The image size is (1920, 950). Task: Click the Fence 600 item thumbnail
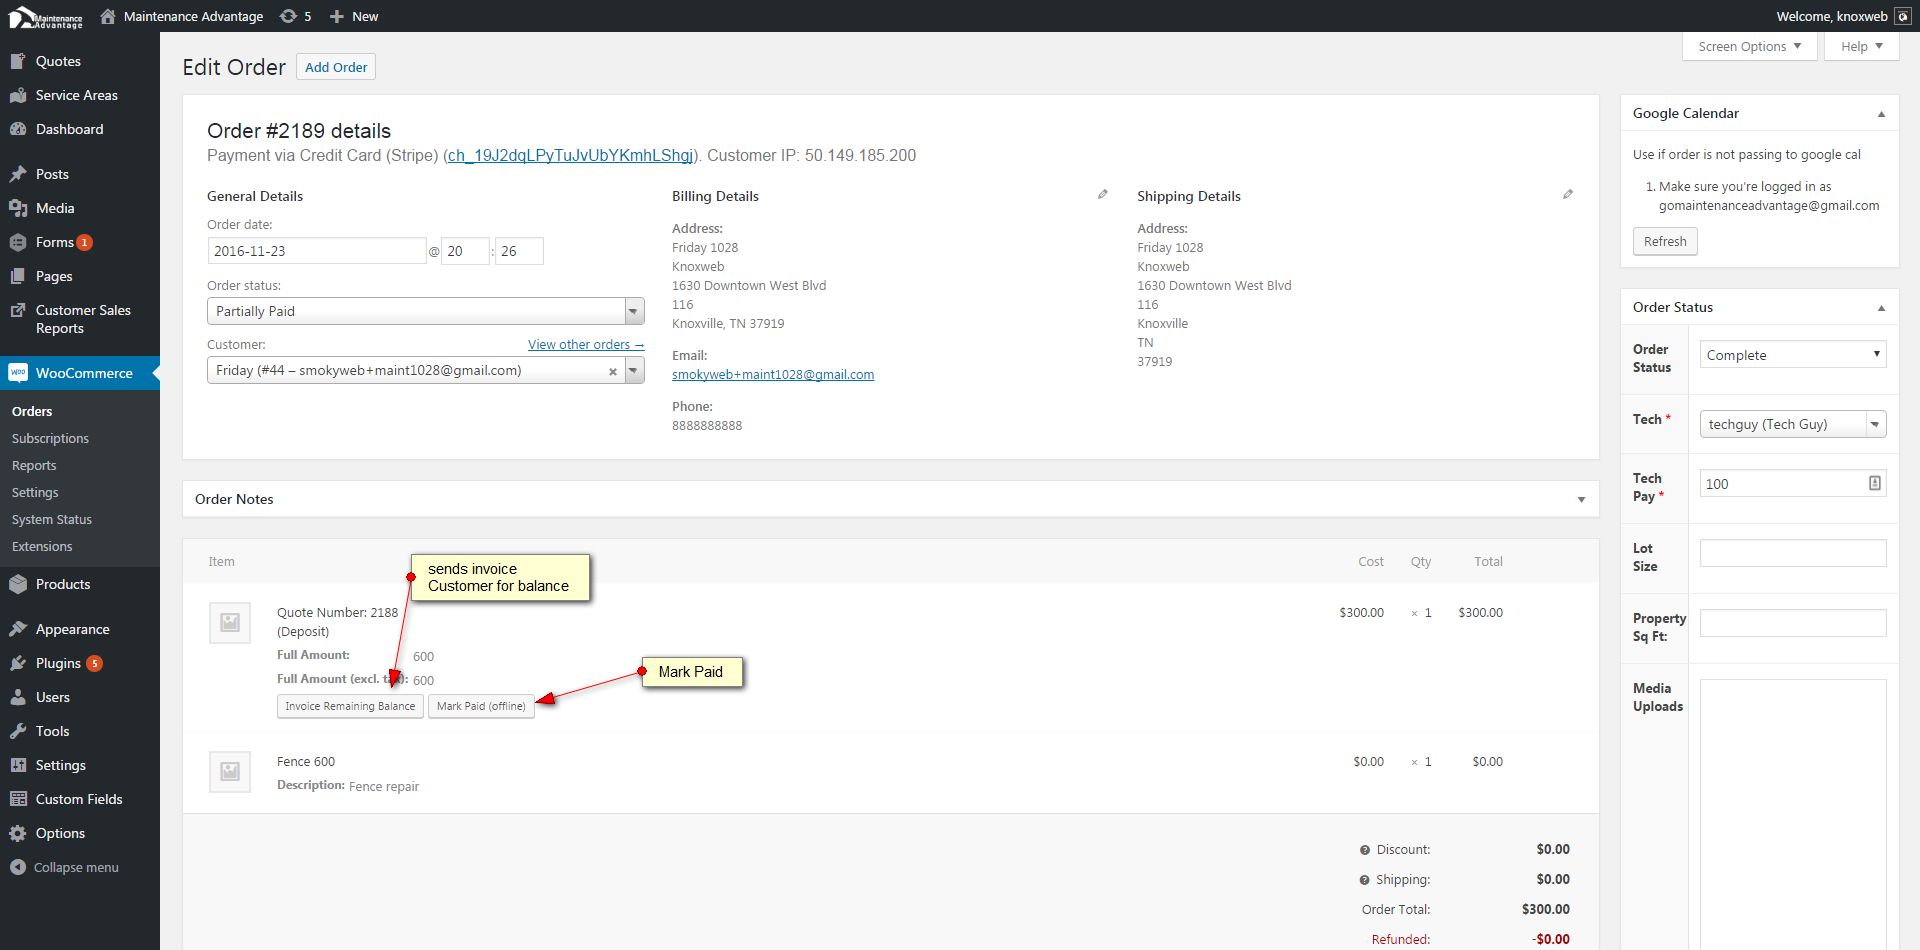(230, 772)
